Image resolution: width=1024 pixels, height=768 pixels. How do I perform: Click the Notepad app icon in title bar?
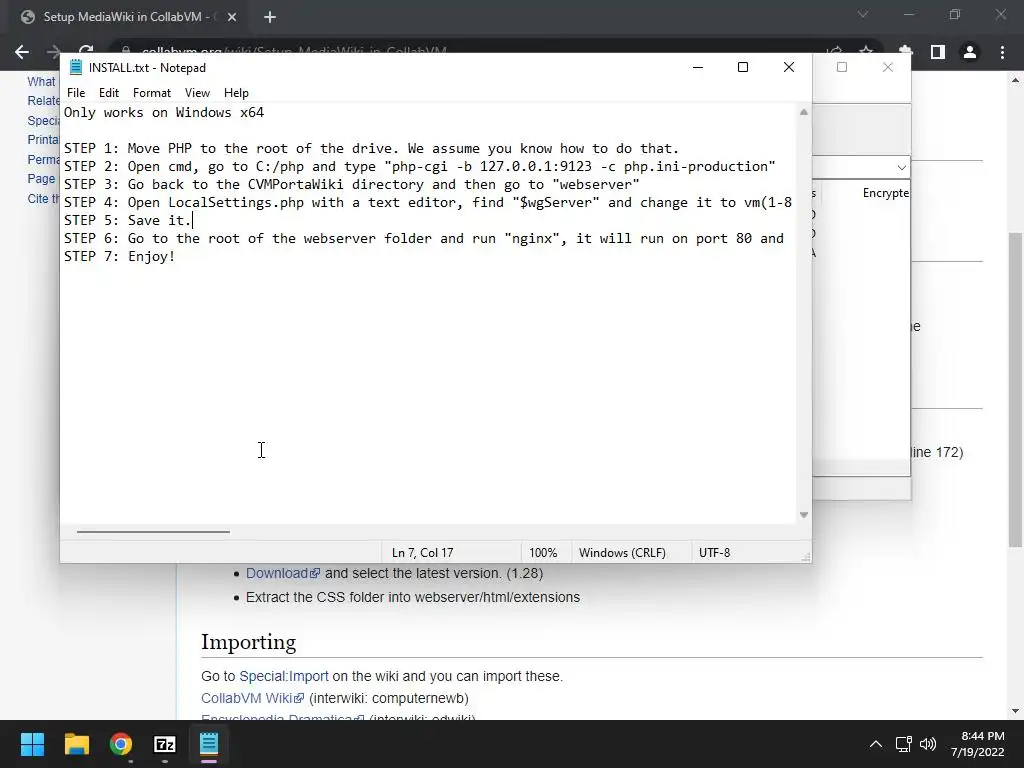coord(76,67)
